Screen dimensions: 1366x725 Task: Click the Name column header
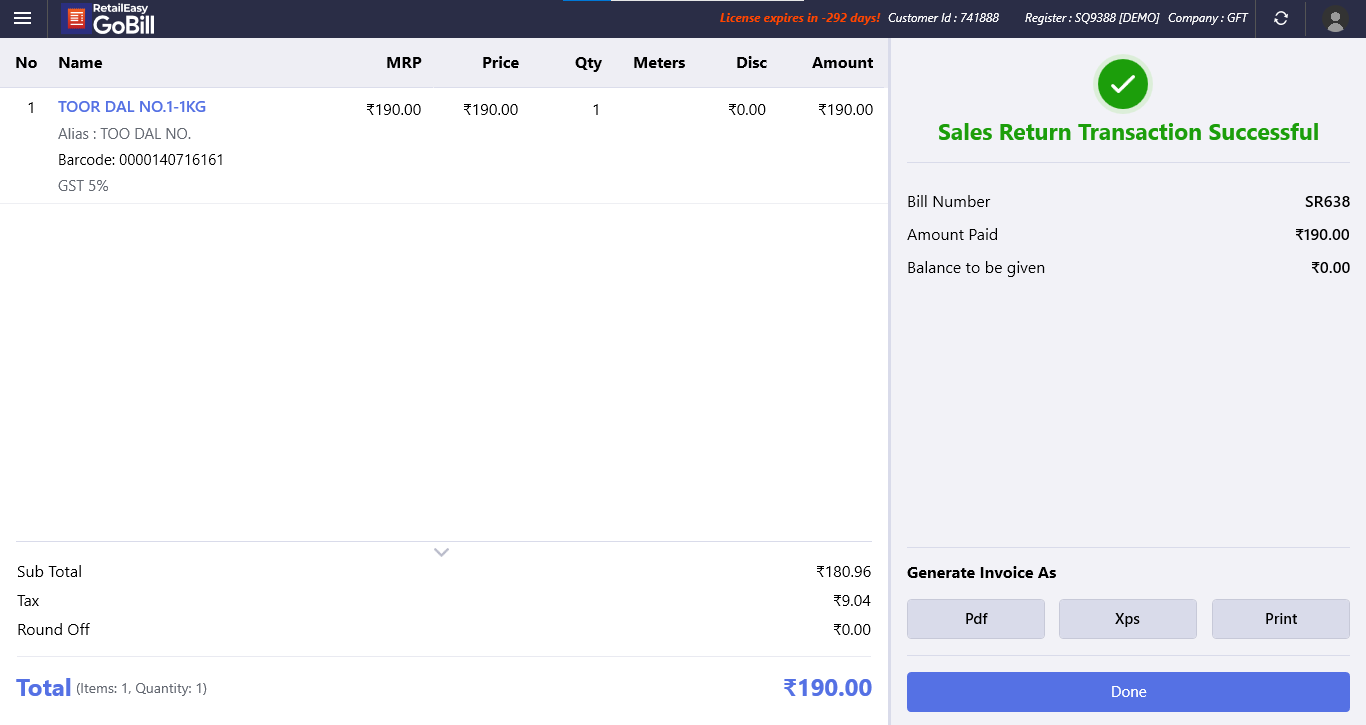click(80, 63)
